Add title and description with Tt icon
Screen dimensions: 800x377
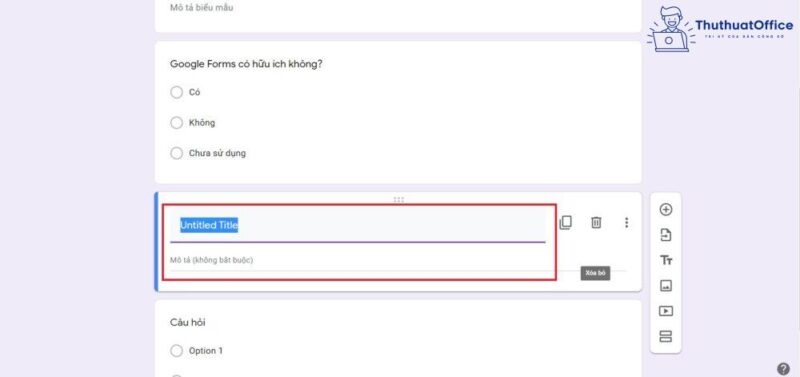(x=666, y=261)
